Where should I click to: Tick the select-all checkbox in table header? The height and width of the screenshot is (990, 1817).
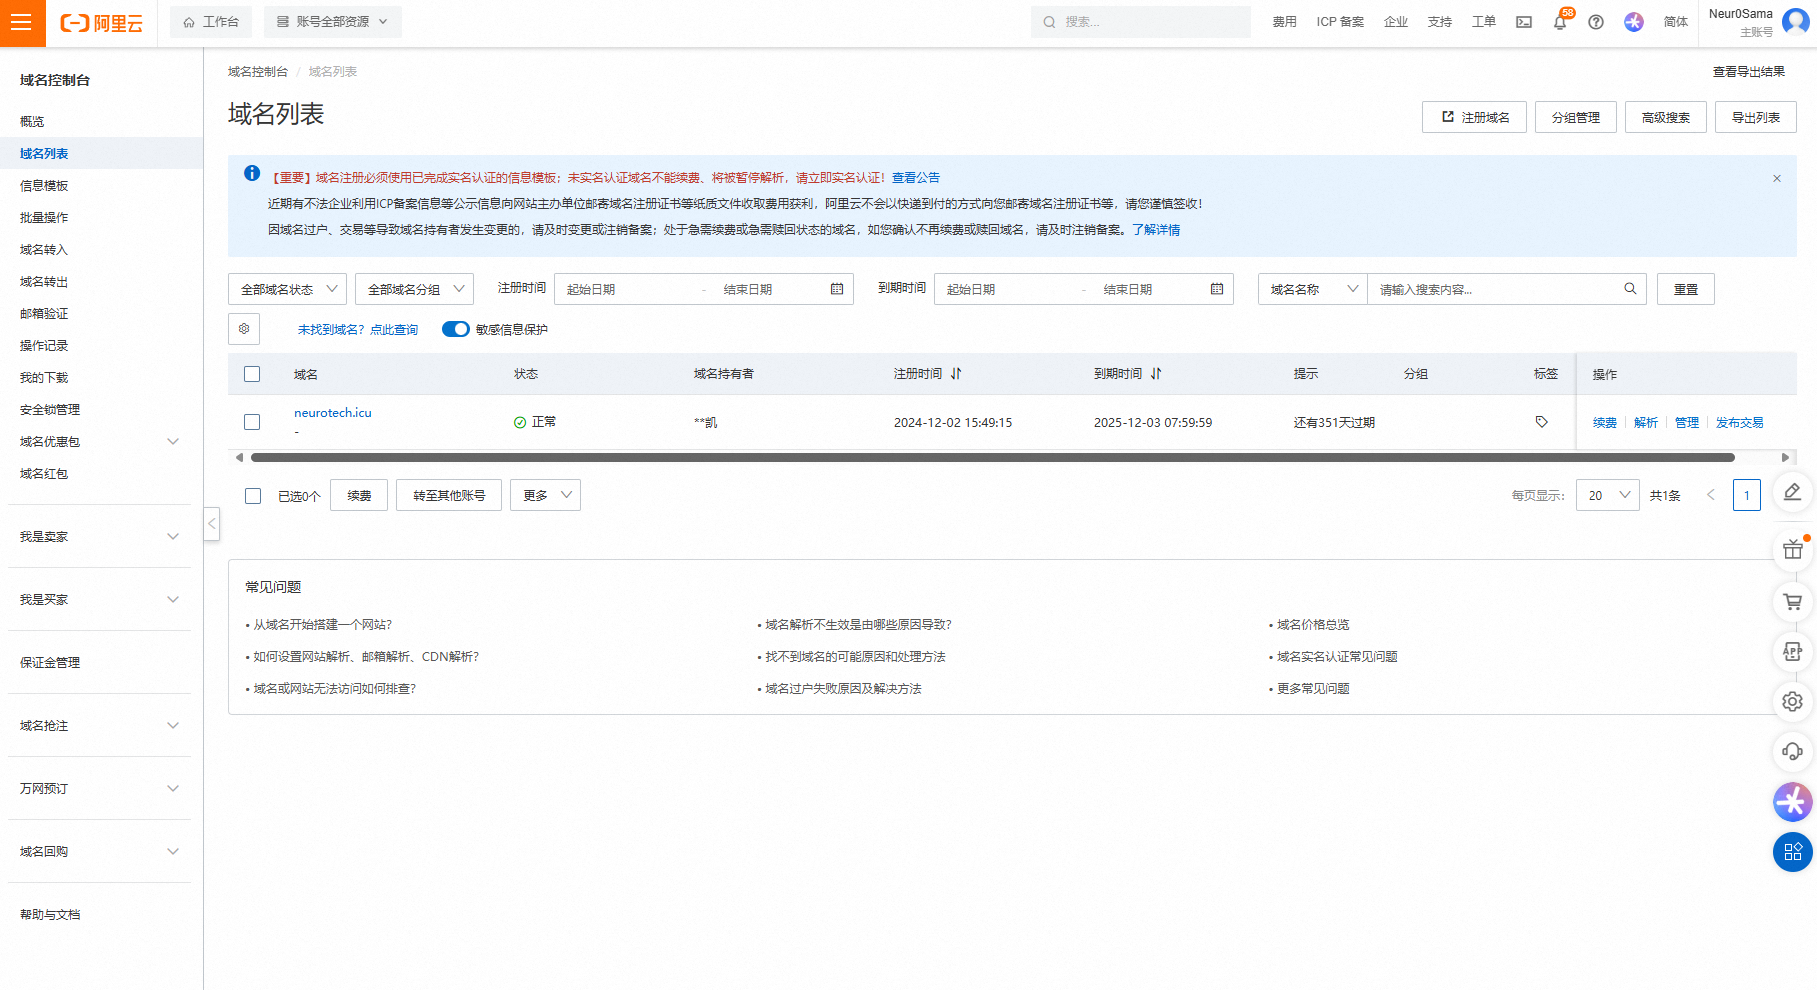[x=252, y=374]
